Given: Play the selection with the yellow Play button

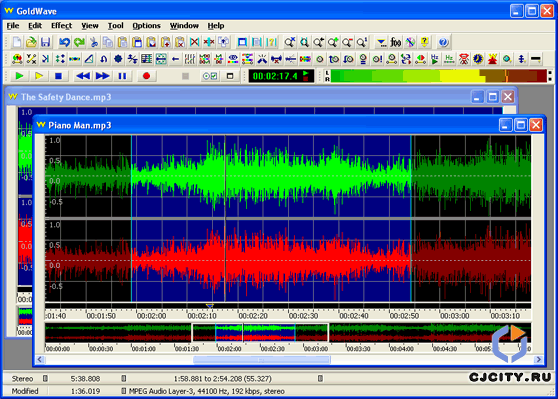Looking at the screenshot, I should point(39,76).
